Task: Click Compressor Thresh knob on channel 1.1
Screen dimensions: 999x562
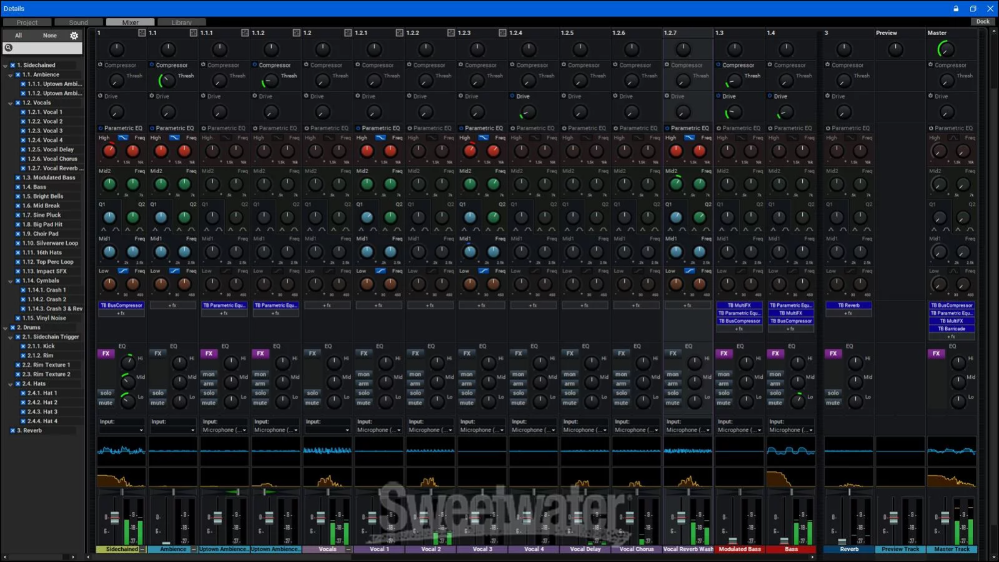Action: pyautogui.click(x=167, y=80)
